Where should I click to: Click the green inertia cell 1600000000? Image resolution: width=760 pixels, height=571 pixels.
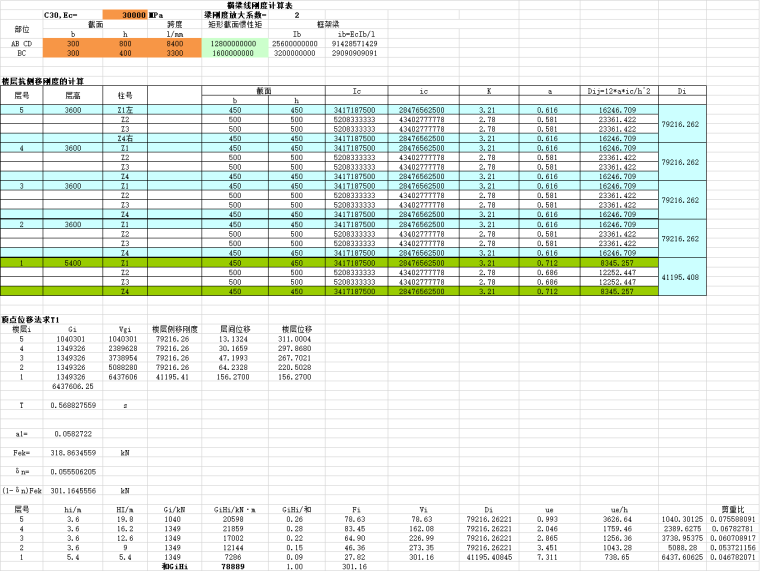234,53
